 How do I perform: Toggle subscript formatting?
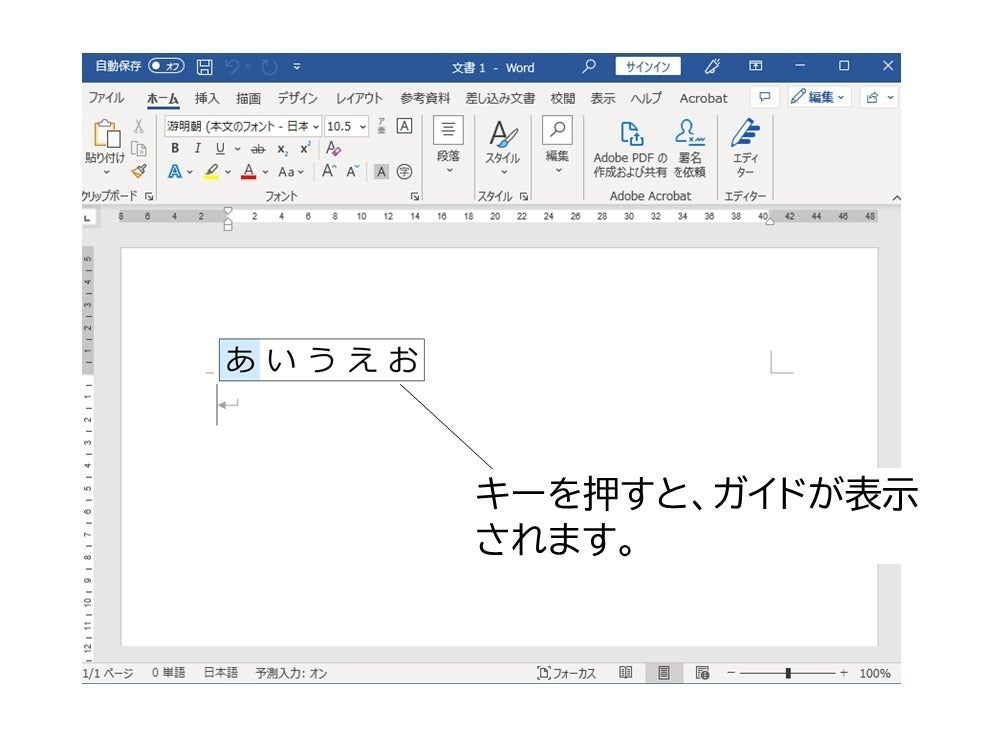[283, 148]
